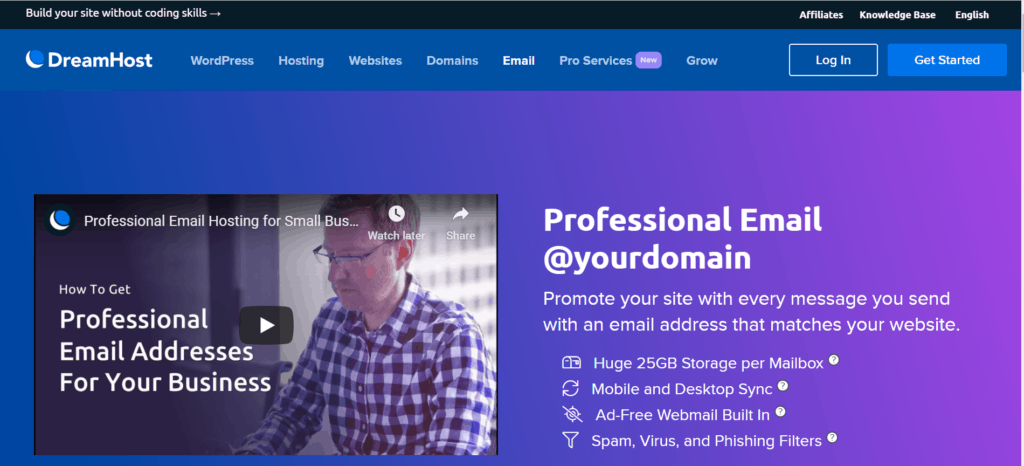Open help icon beside 25GB Storage
The image size is (1024, 466).
833,360
